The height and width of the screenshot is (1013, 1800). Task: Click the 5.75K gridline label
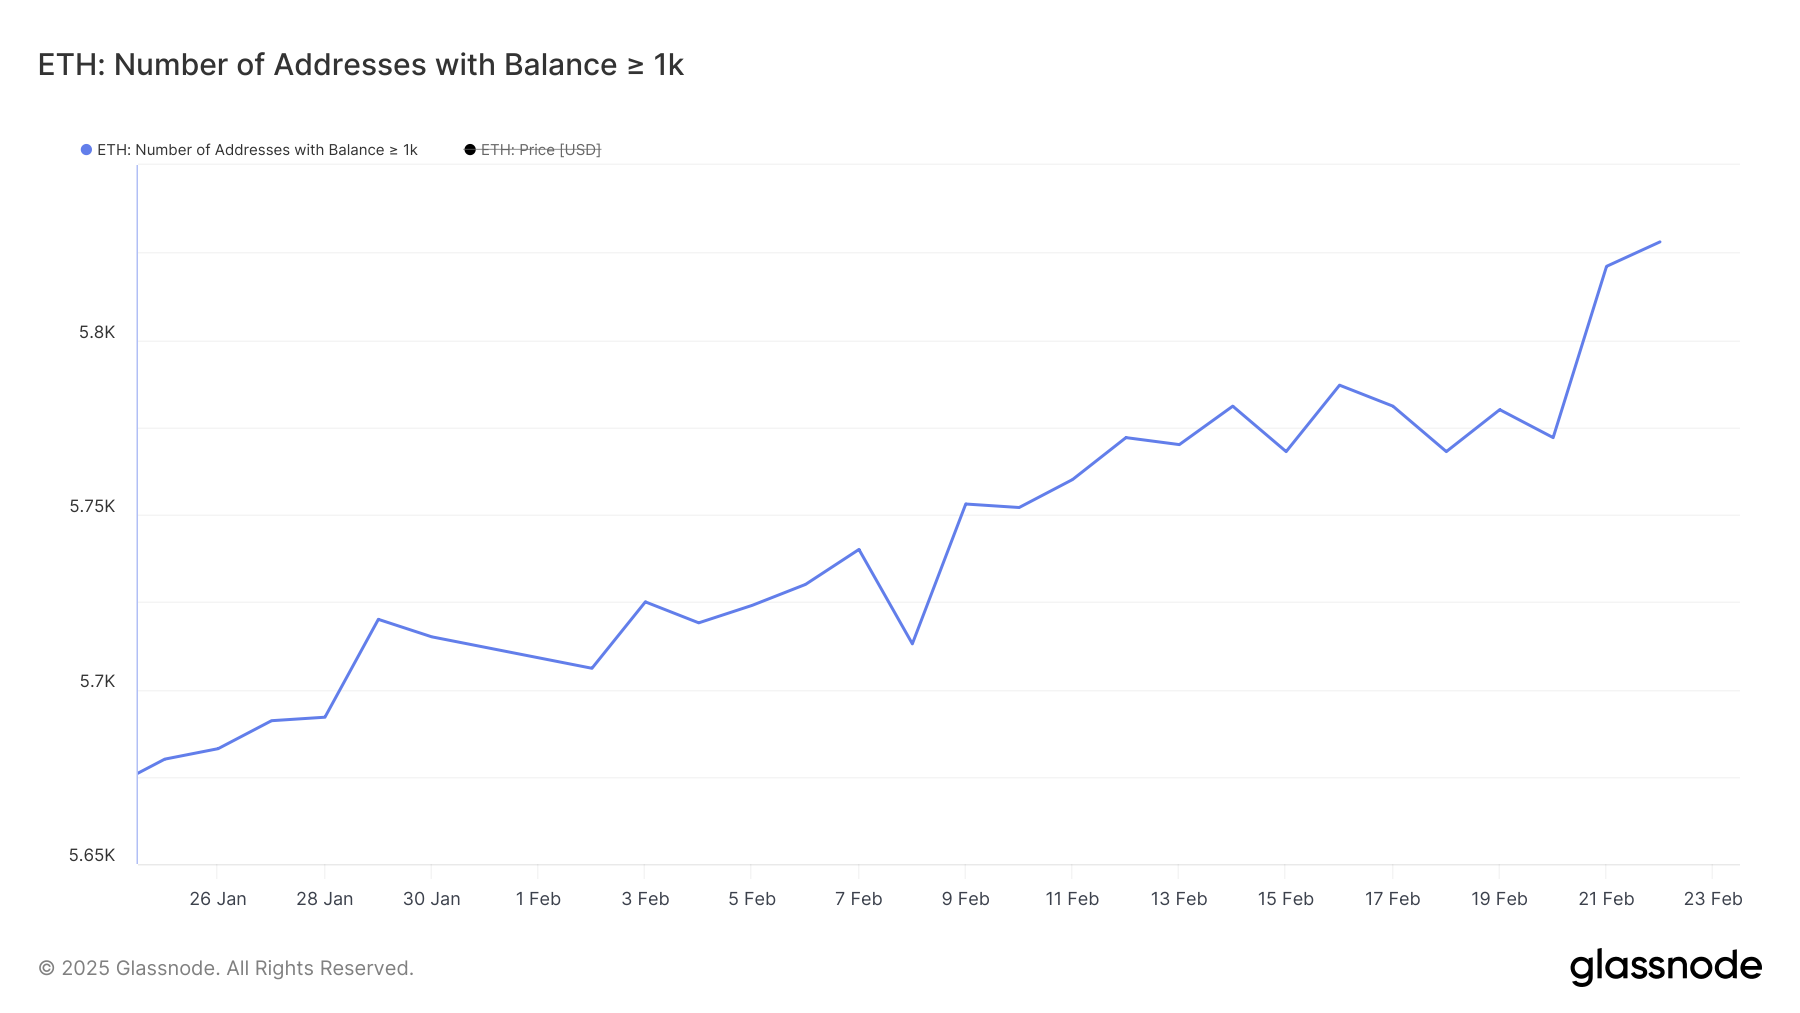pos(90,506)
